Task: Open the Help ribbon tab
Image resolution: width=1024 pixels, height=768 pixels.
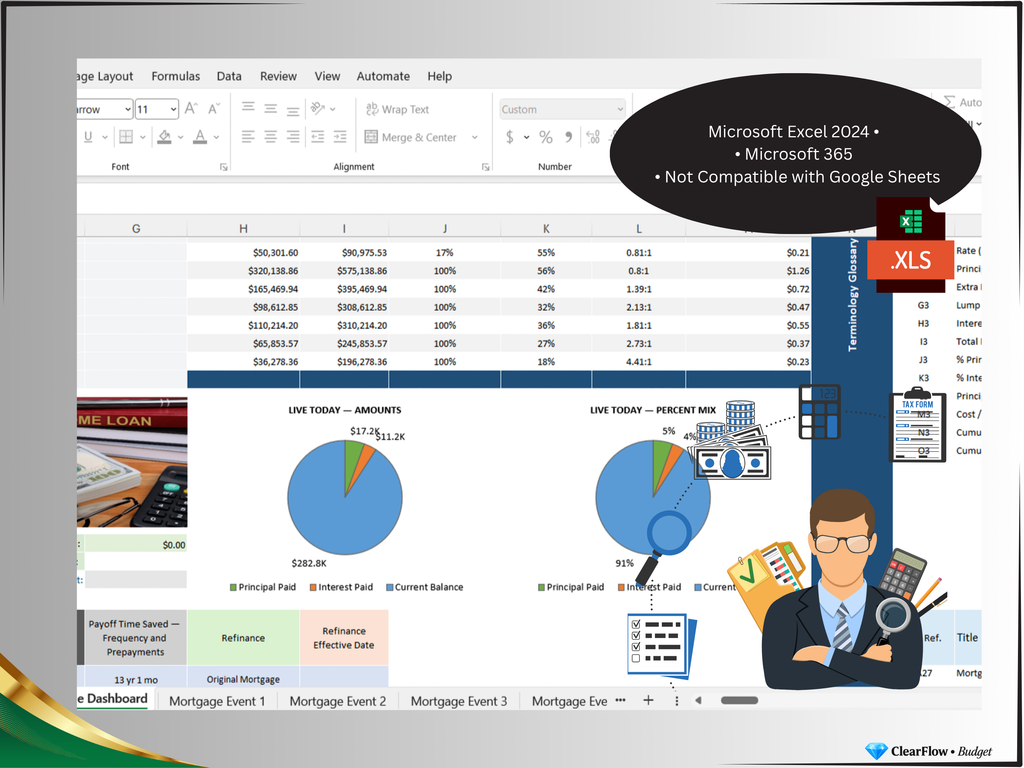Action: click(x=440, y=76)
